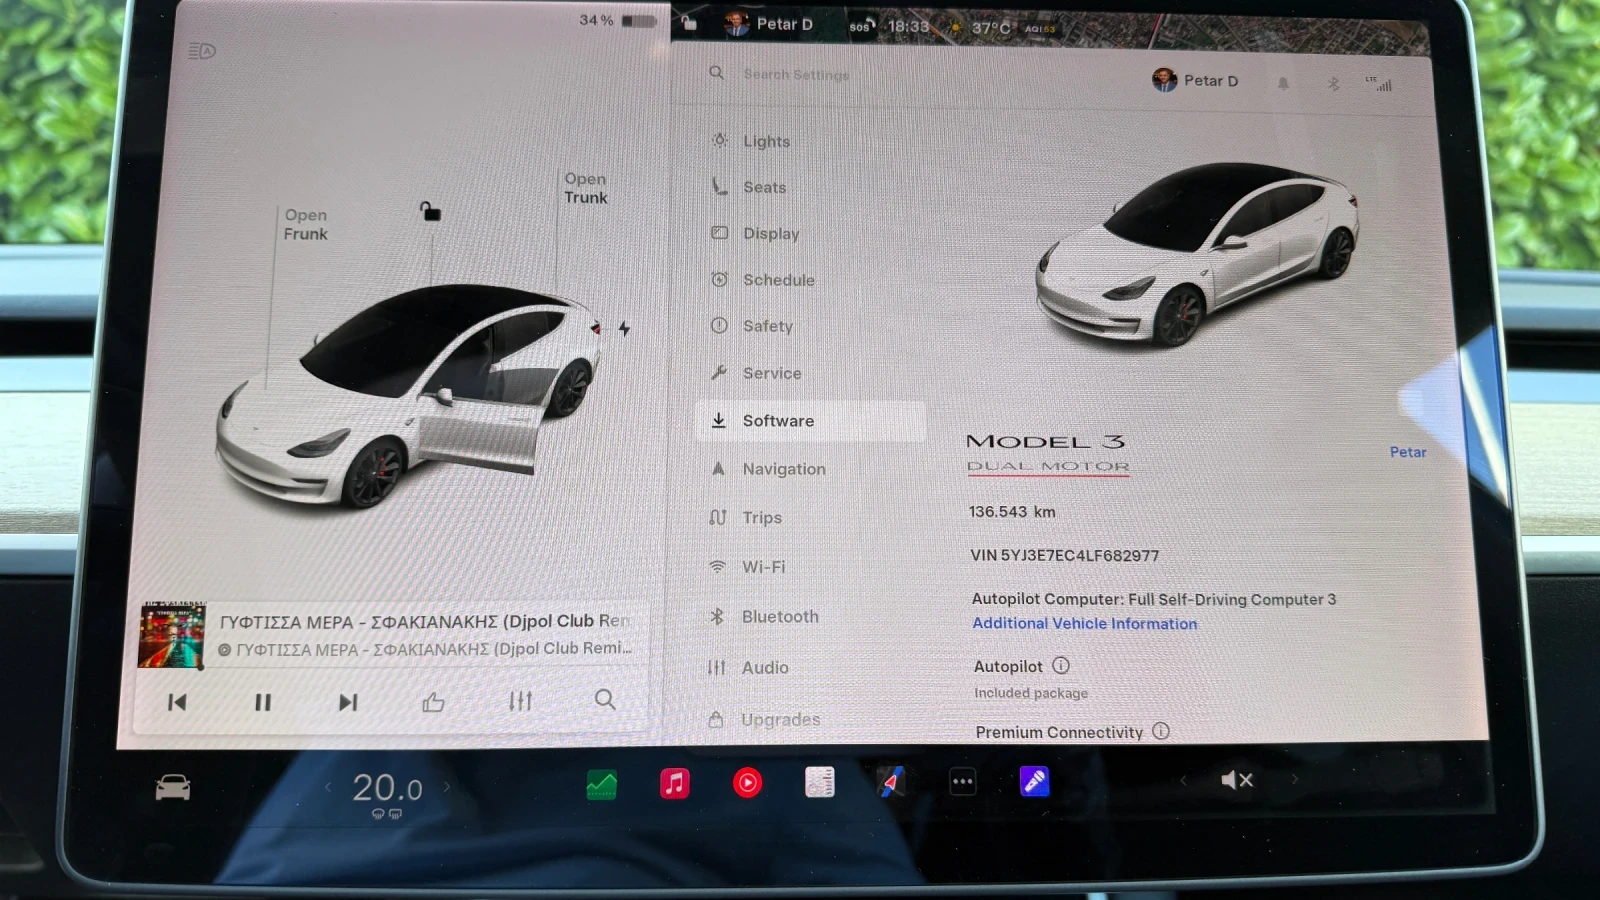The width and height of the screenshot is (1600, 900).
Task: Click the thumbs up like icon
Action: [x=433, y=702]
